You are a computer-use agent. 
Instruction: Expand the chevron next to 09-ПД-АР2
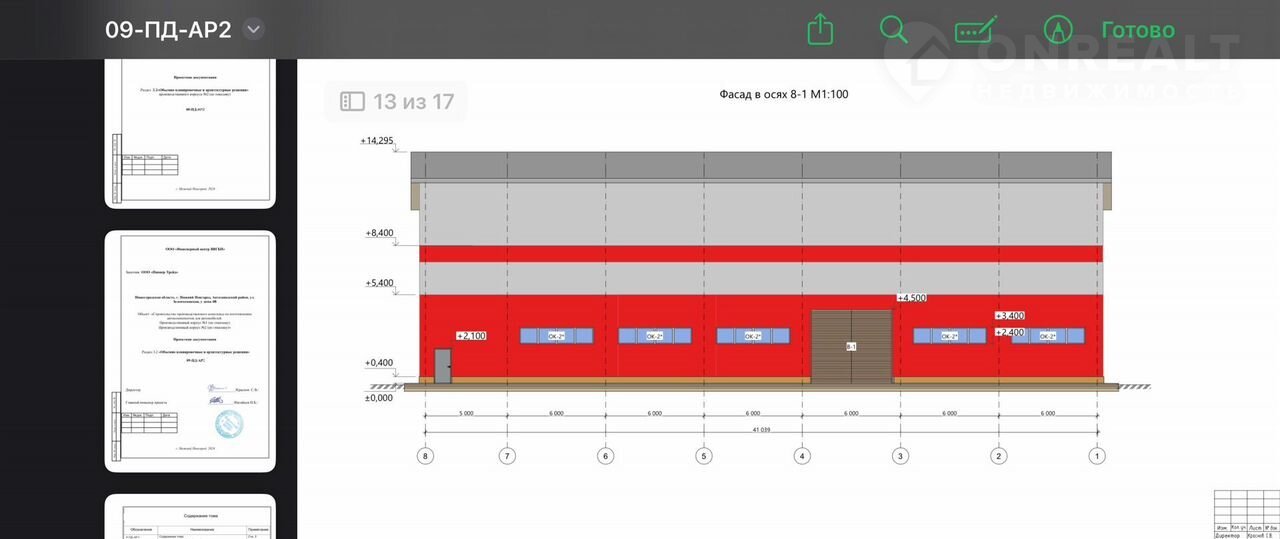click(254, 29)
